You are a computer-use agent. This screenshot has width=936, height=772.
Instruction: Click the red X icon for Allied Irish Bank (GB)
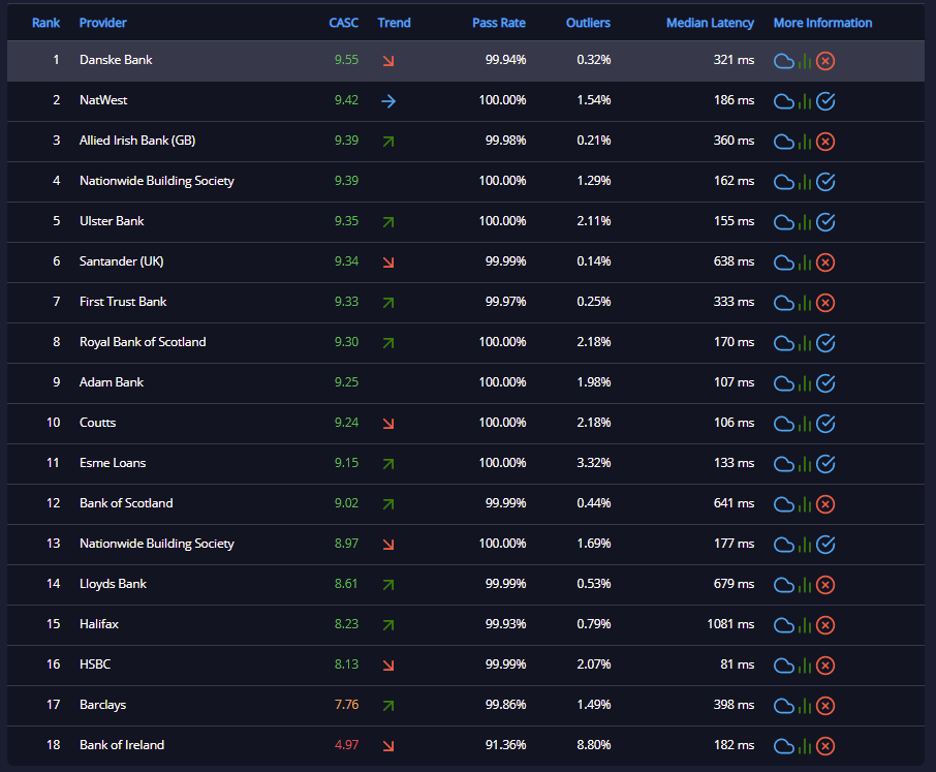[x=825, y=142]
